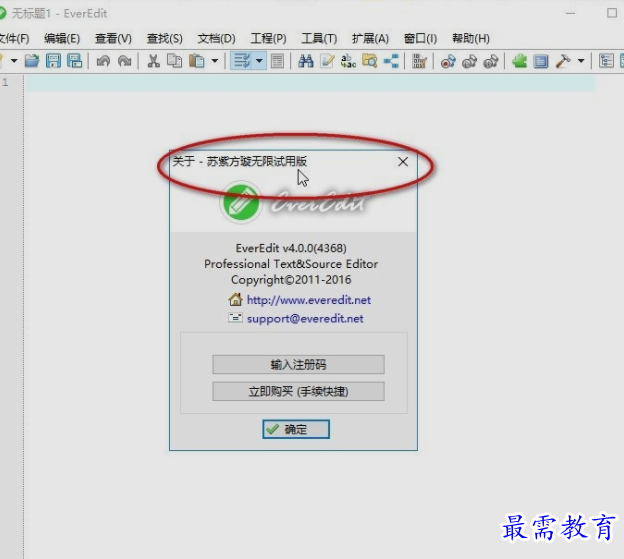
Task: Maximize the EverEdit window
Action: (x=612, y=13)
